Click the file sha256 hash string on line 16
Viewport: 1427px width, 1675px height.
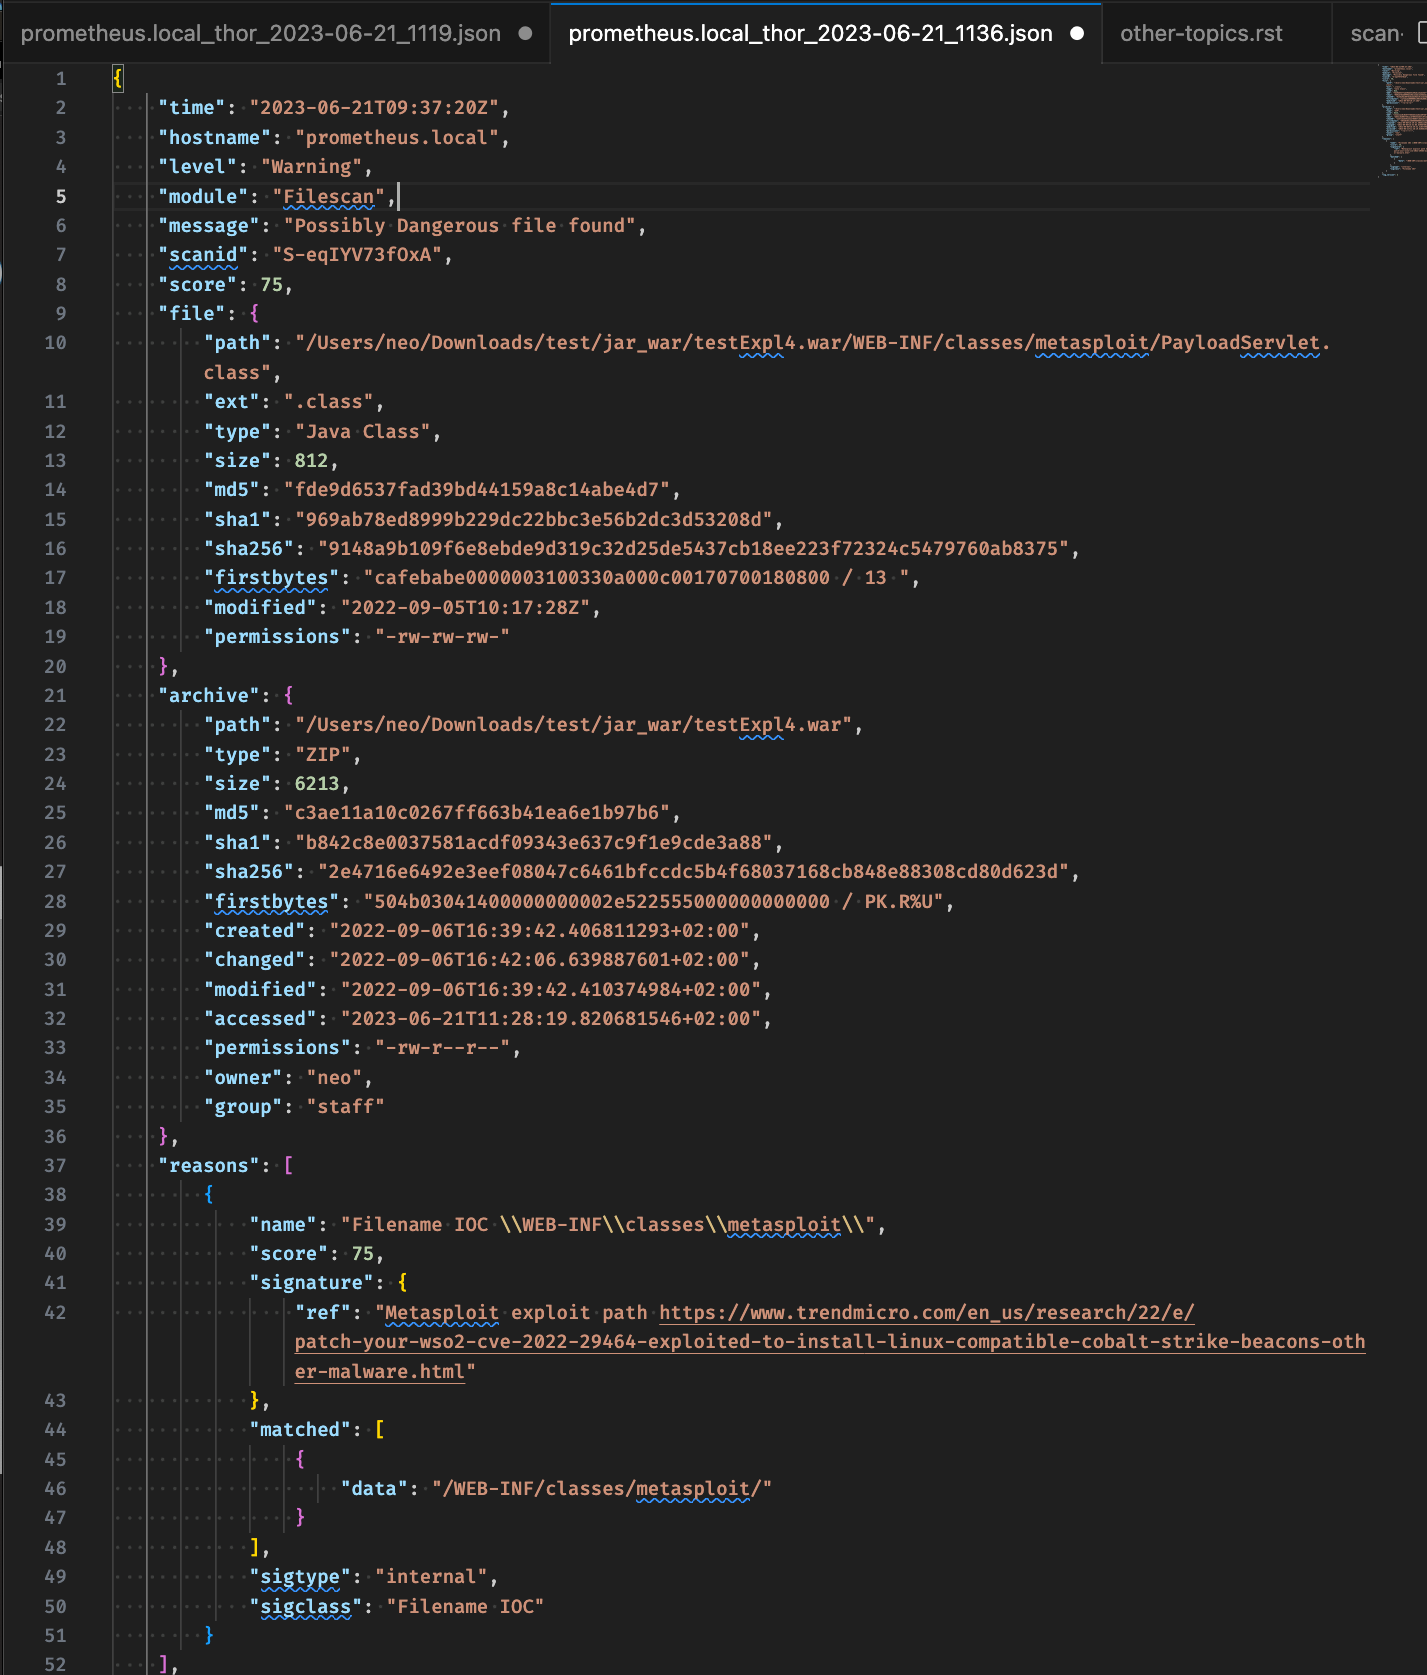(x=693, y=548)
